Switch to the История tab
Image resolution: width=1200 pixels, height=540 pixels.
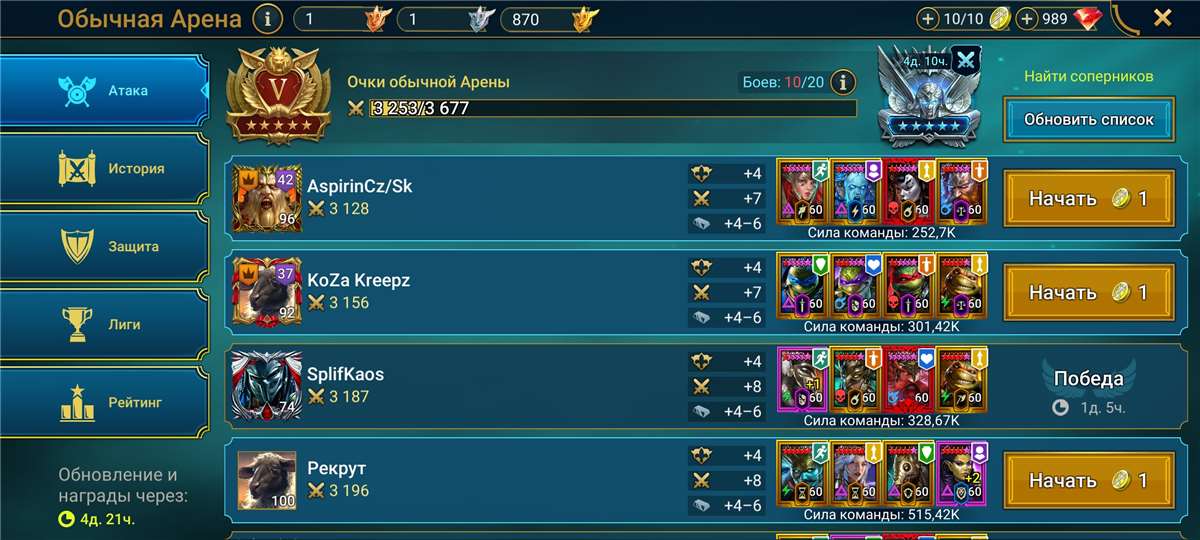pyautogui.click(x=104, y=169)
